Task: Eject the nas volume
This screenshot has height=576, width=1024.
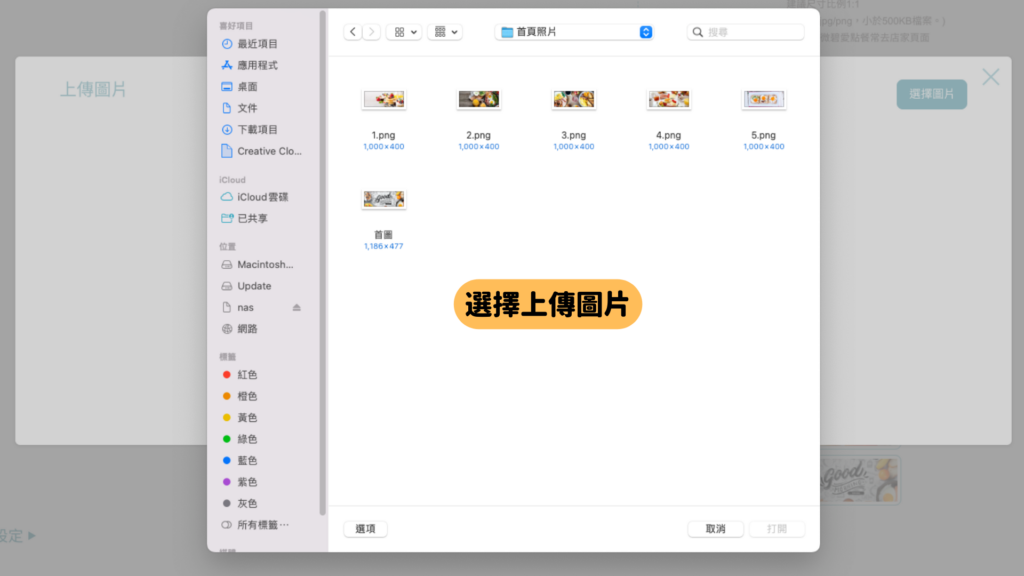Action: coord(296,308)
